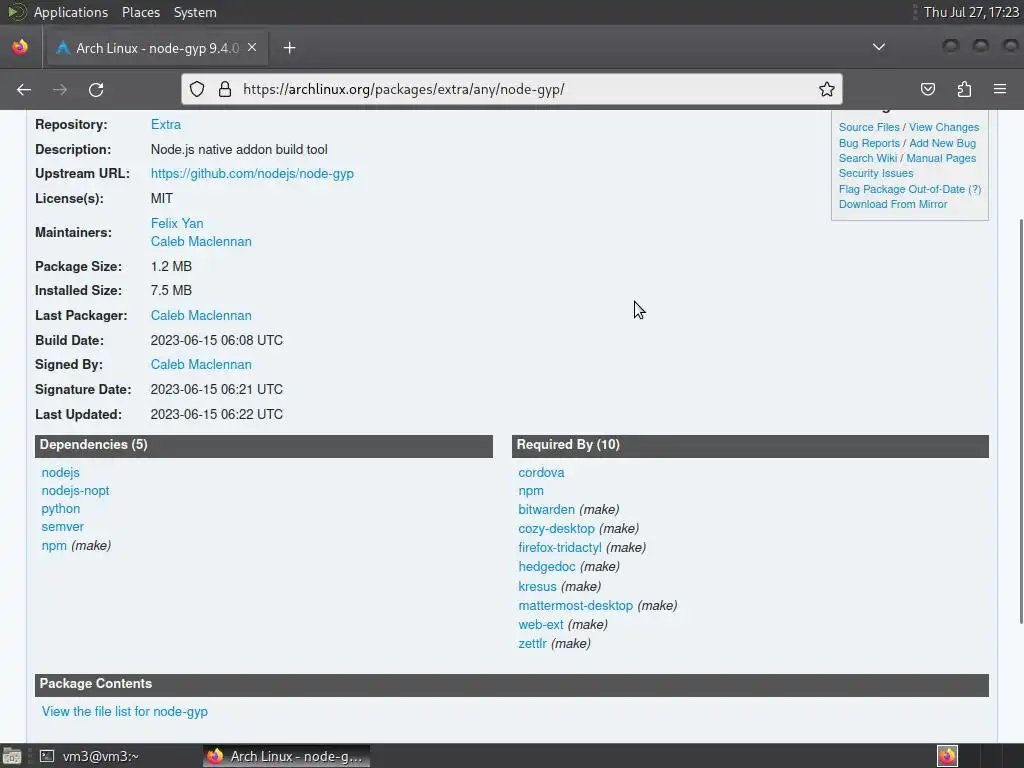This screenshot has height=768, width=1024.
Task: Open nodejs-nopt dependency
Action: (x=75, y=490)
